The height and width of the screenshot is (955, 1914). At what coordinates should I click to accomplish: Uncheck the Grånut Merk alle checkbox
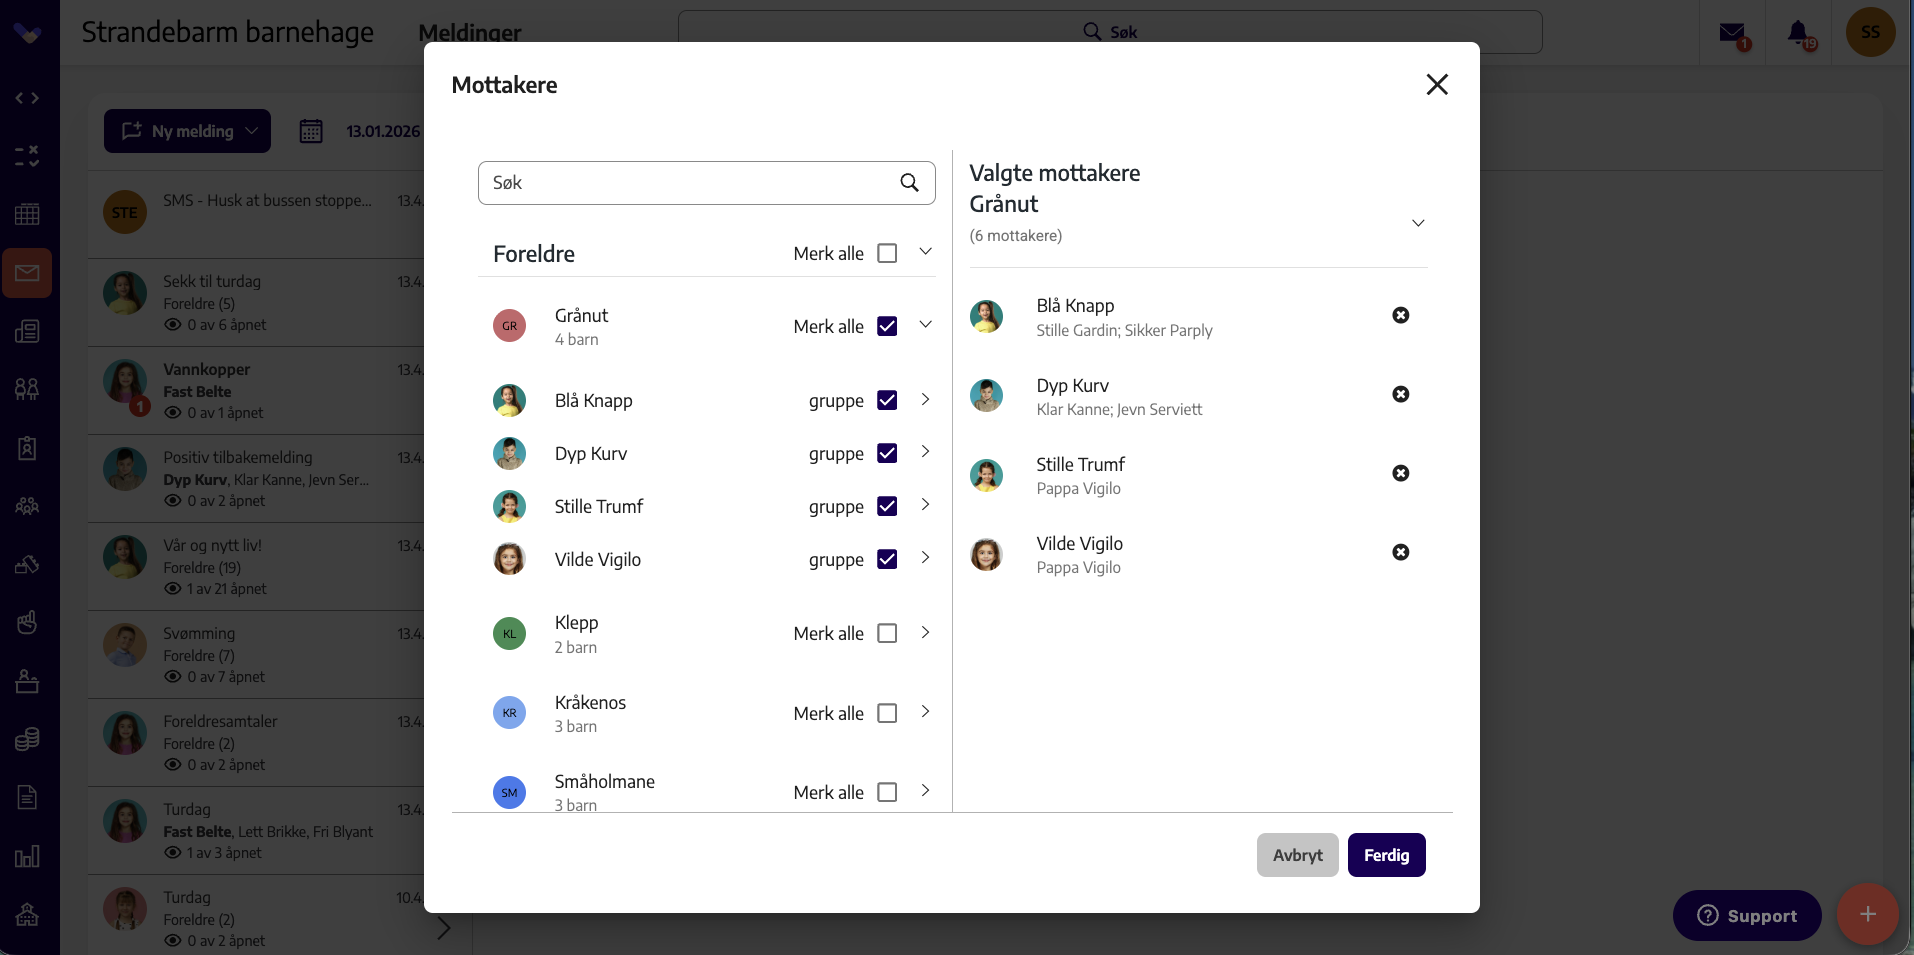[887, 326]
